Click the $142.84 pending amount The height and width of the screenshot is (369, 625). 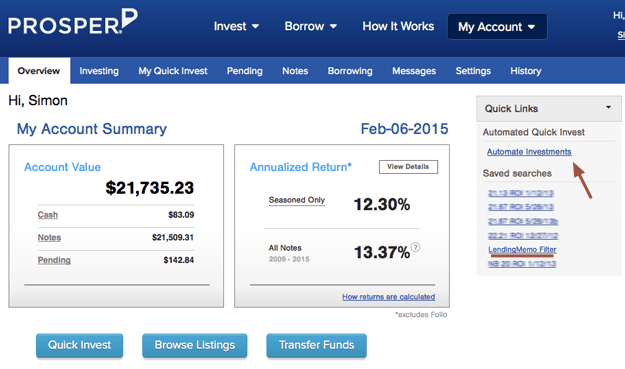point(179,260)
